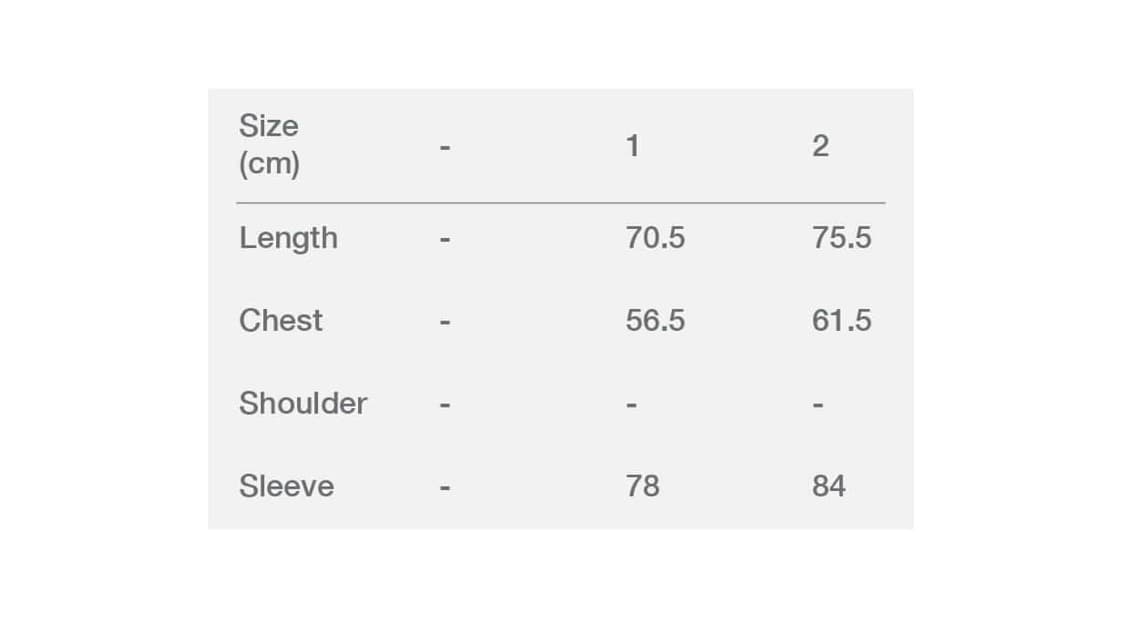Click the dash beside the Length label
Screen dimensions: 1125x638
click(x=445, y=239)
